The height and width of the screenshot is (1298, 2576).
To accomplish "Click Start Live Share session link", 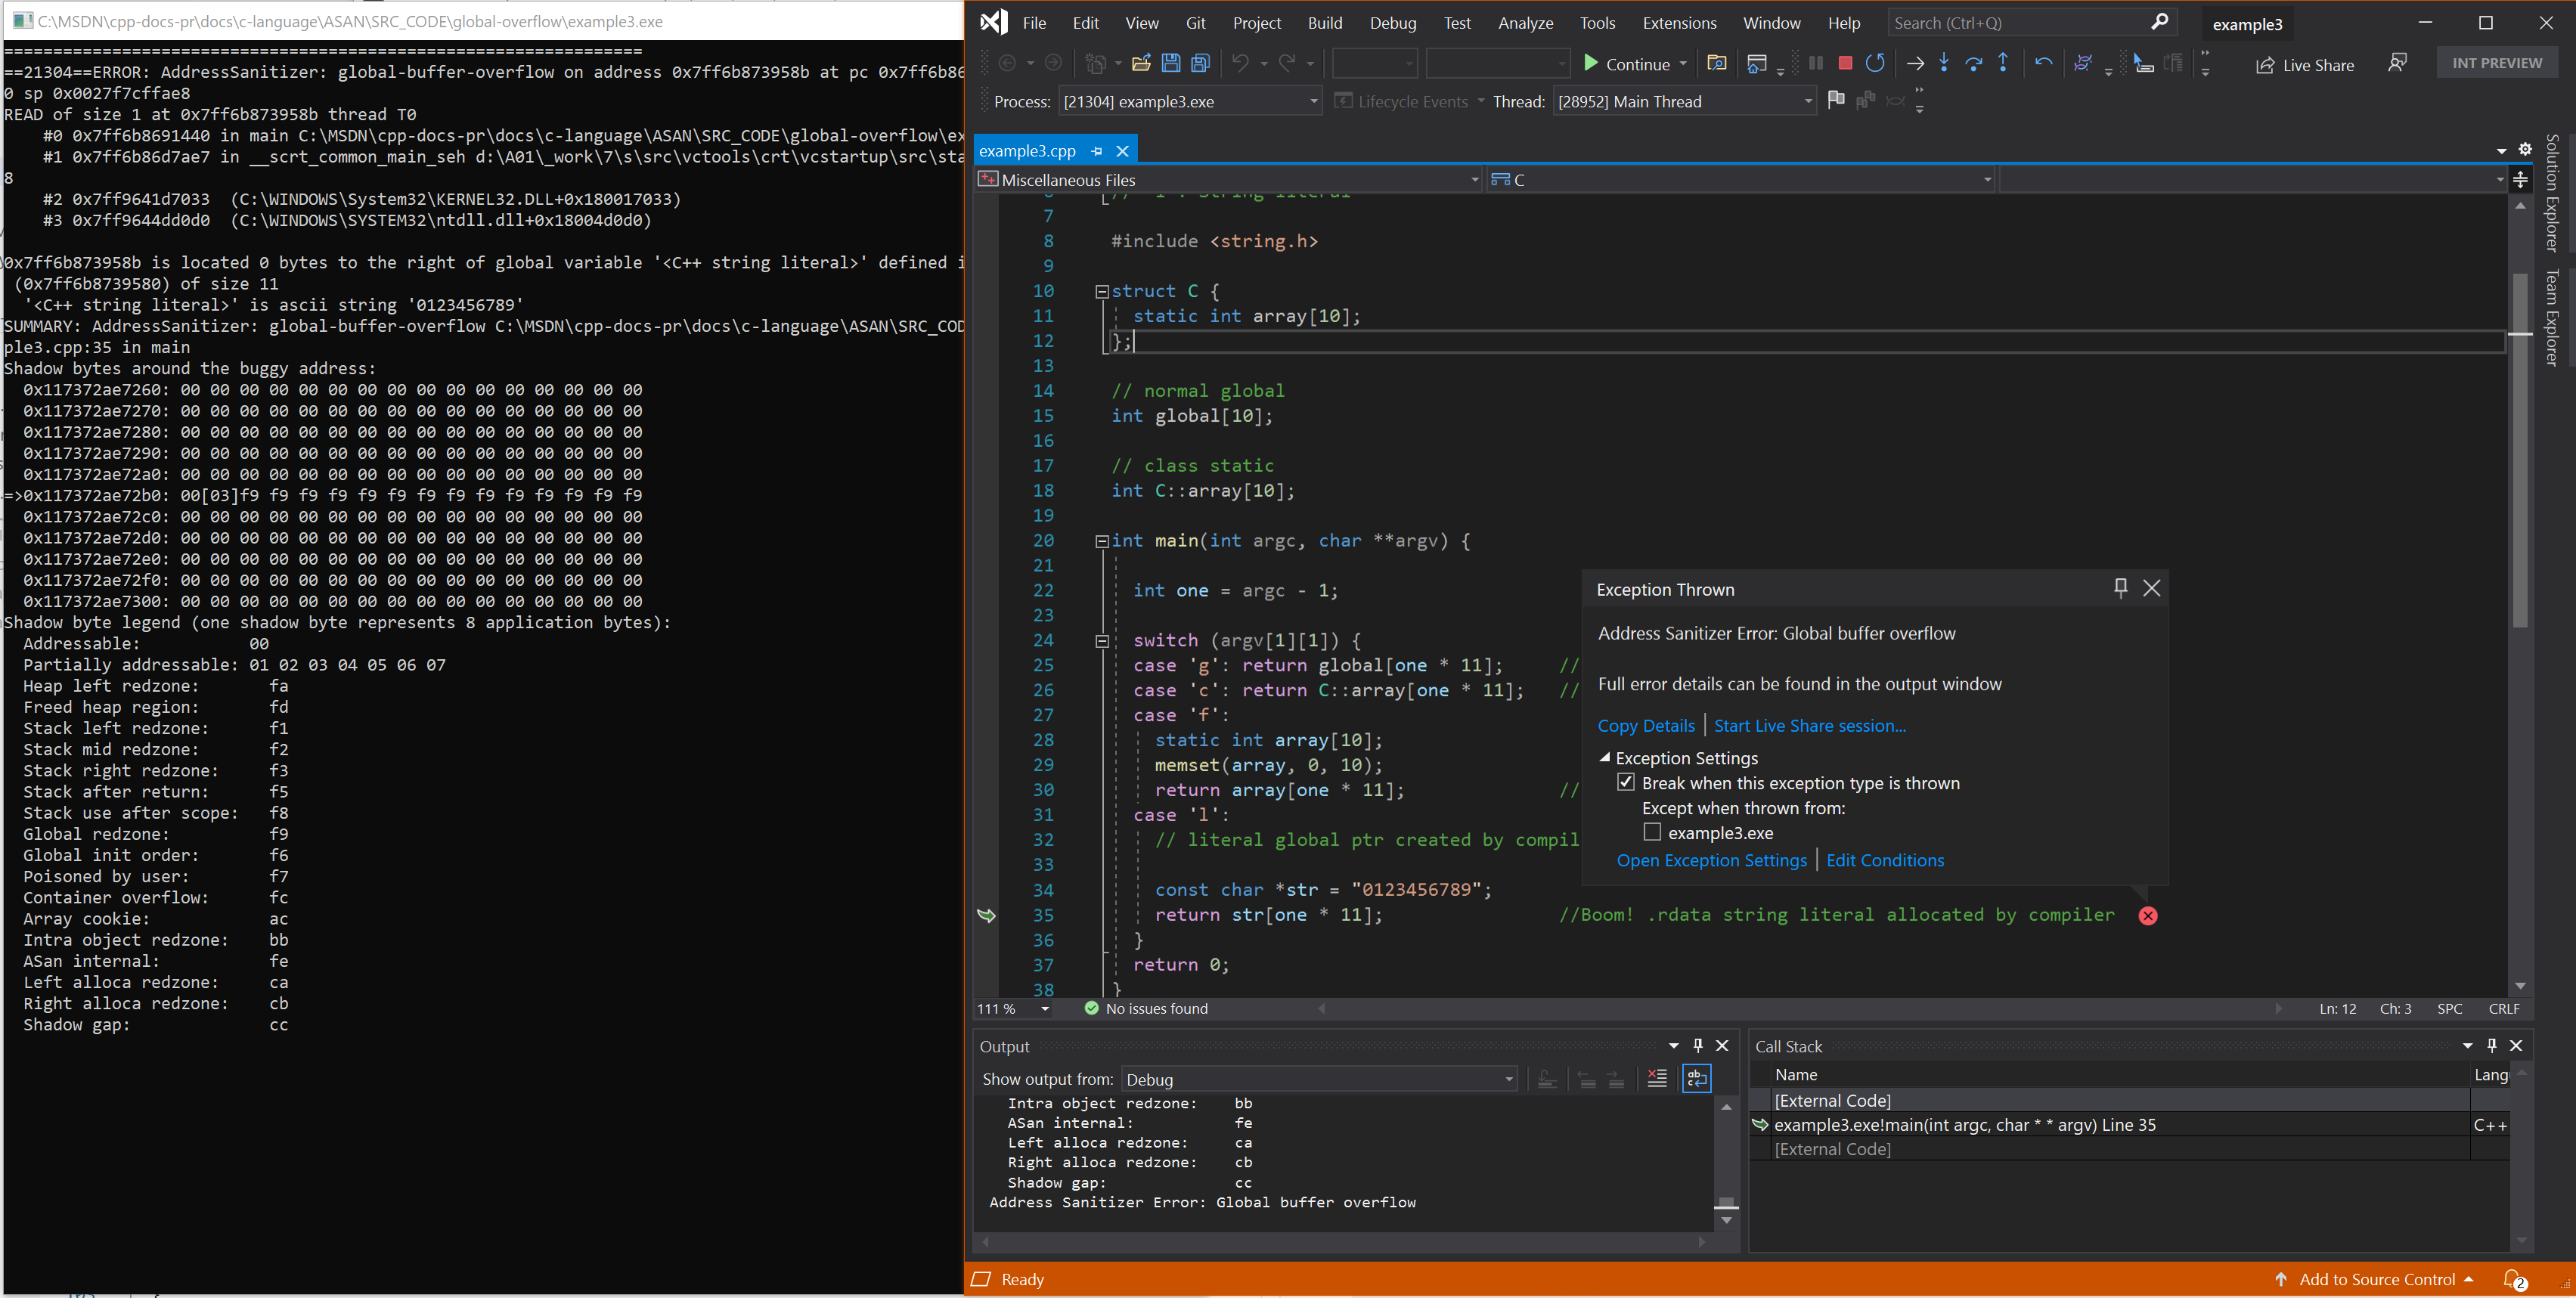I will tap(1809, 726).
